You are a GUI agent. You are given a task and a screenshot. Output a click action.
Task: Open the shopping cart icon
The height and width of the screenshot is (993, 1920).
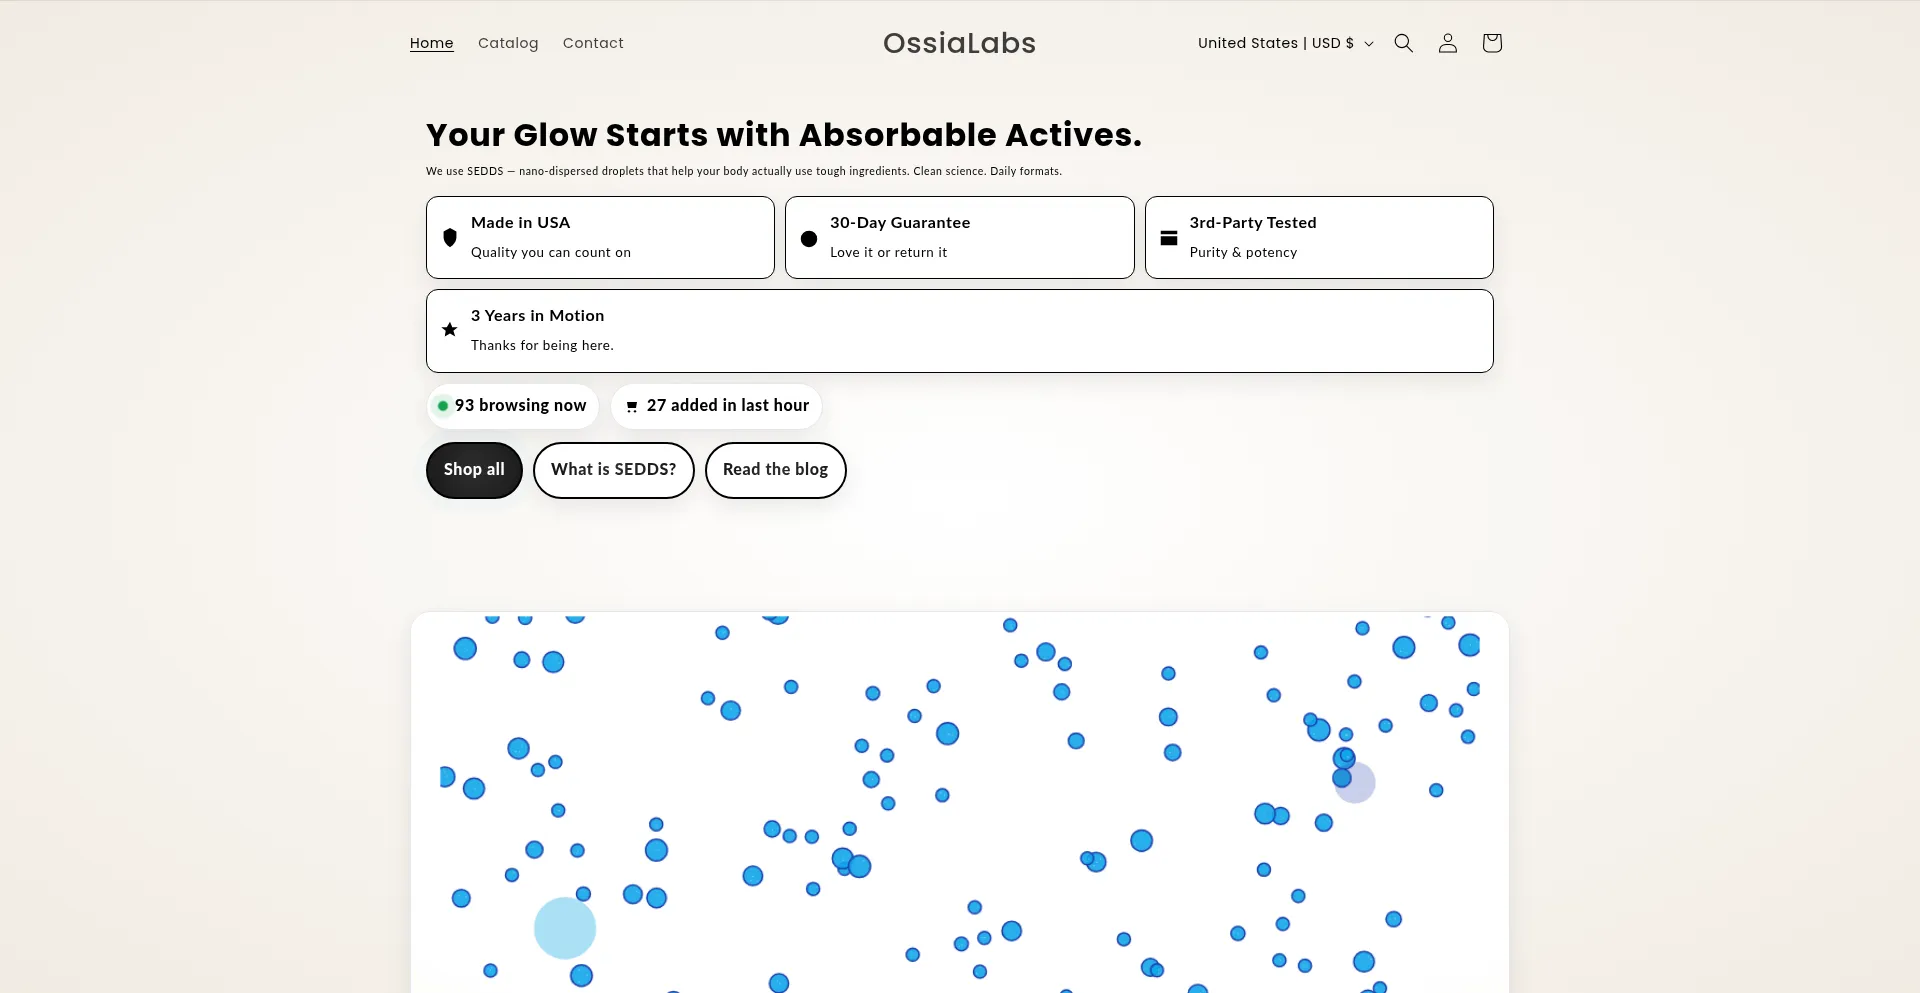click(1491, 43)
